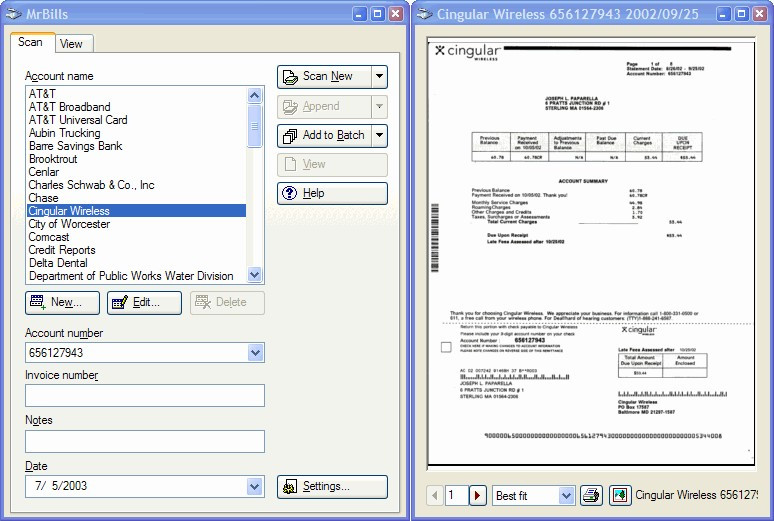Viewport: 774px width, 521px height.
Task: Select Brooktrout account
Action: tap(136, 159)
